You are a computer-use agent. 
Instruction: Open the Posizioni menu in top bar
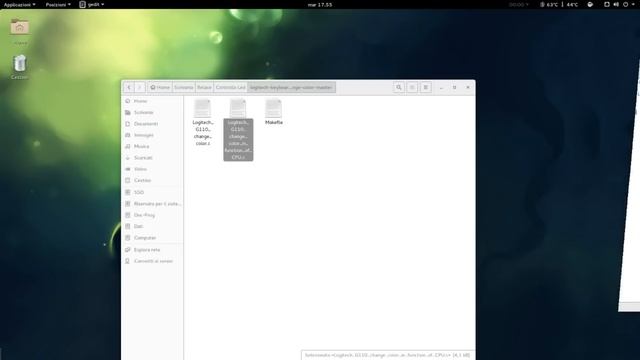(x=58, y=4)
